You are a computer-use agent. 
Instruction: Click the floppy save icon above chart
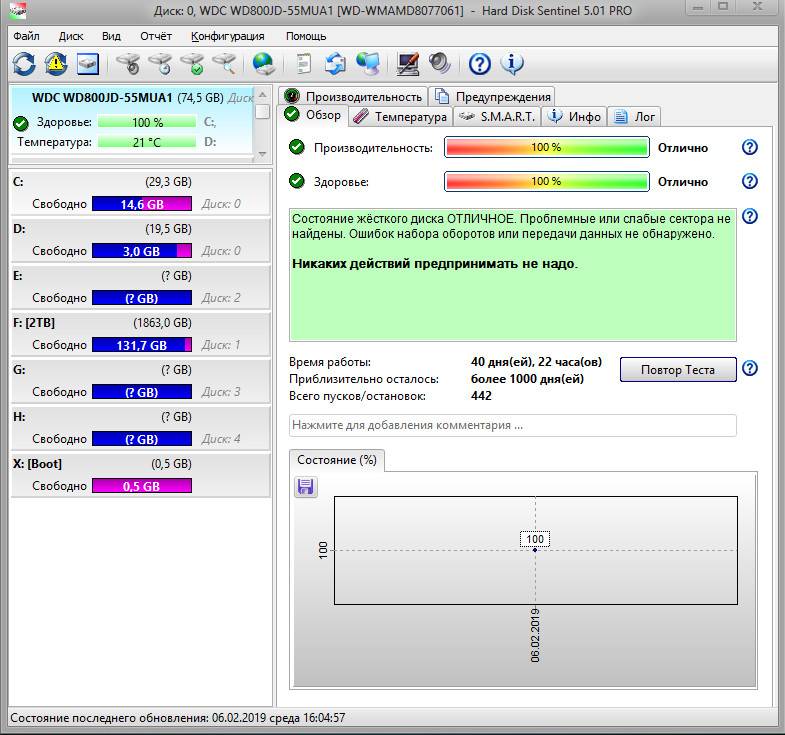(306, 486)
